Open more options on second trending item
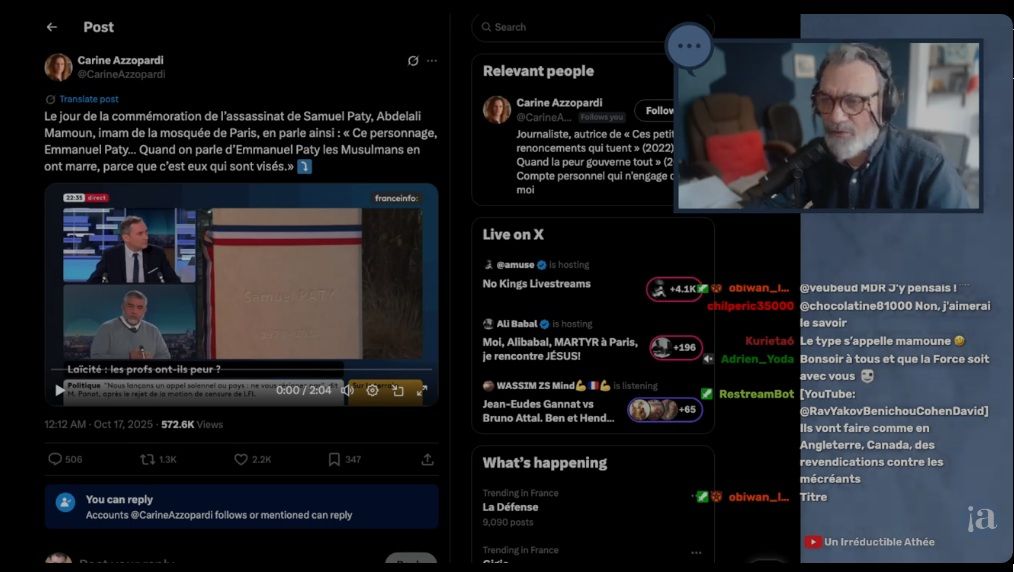 pos(696,553)
